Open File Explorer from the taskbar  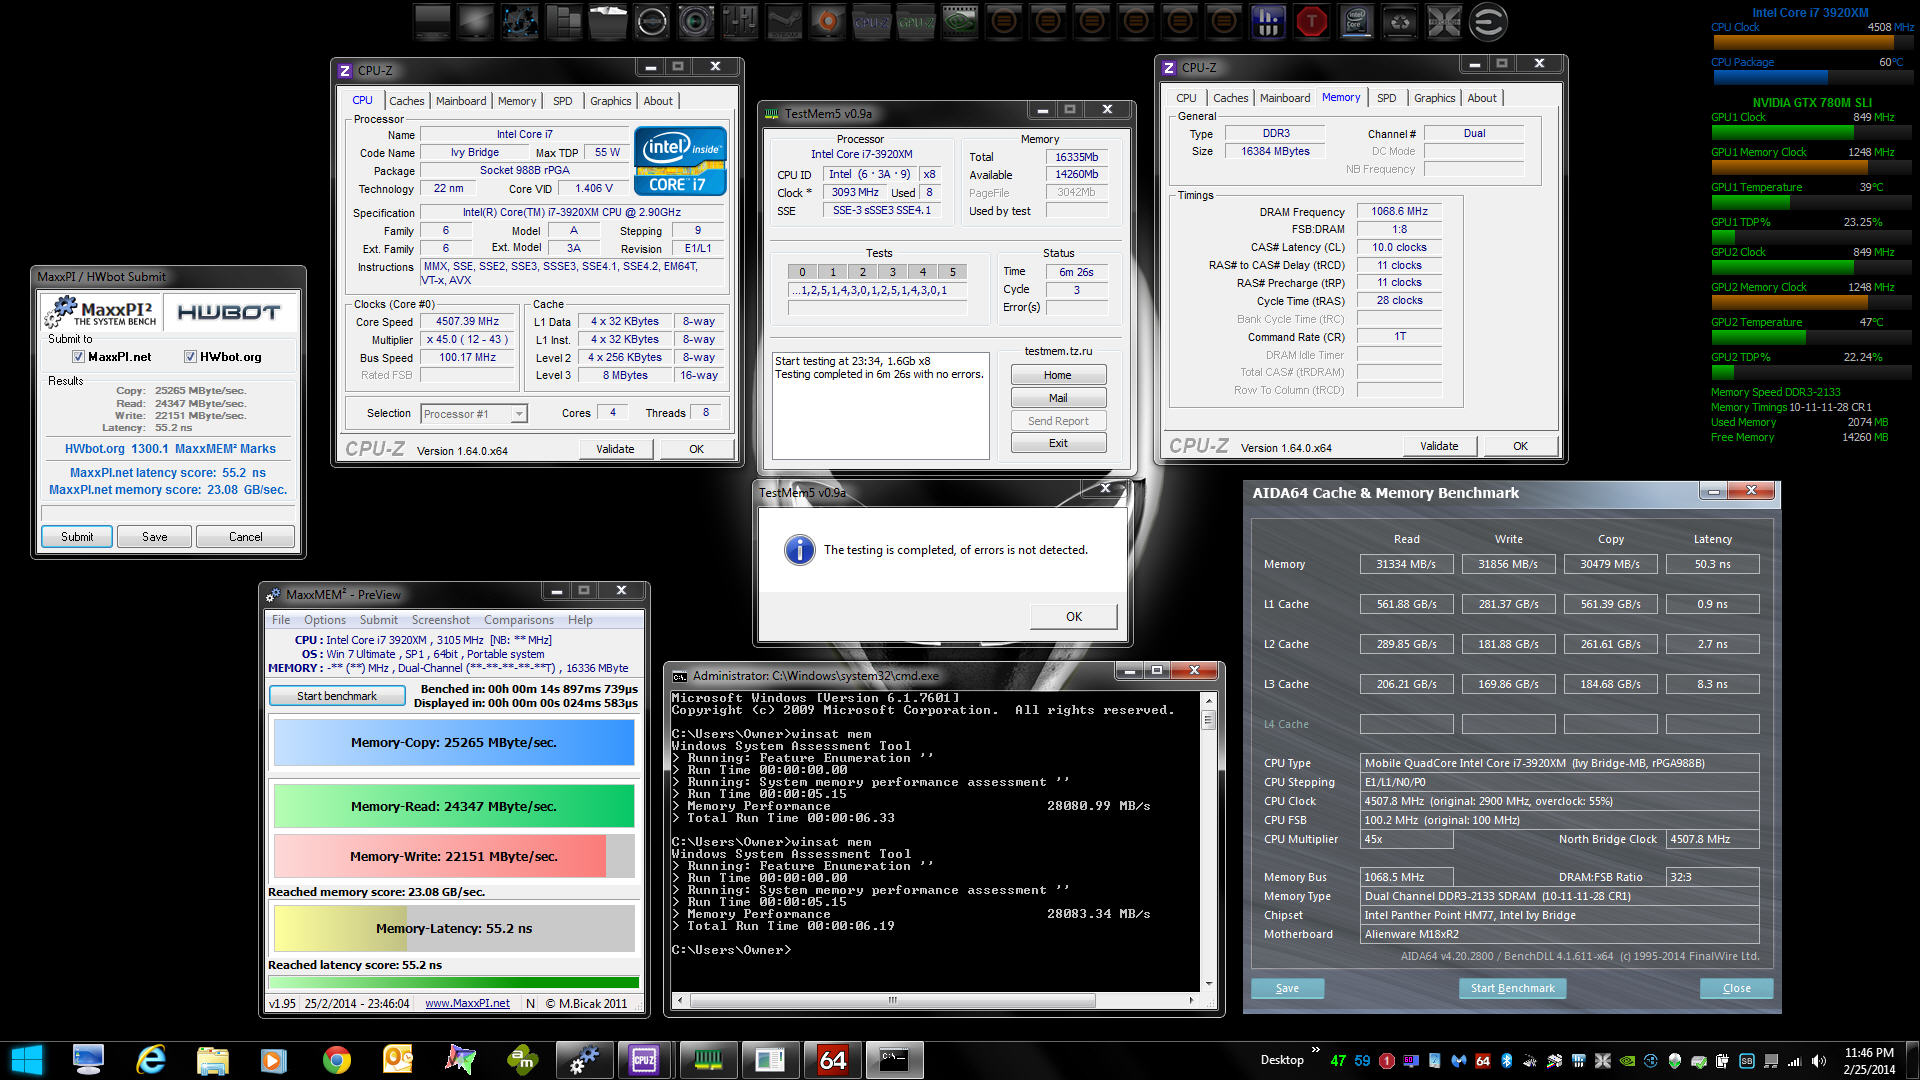(212, 1060)
